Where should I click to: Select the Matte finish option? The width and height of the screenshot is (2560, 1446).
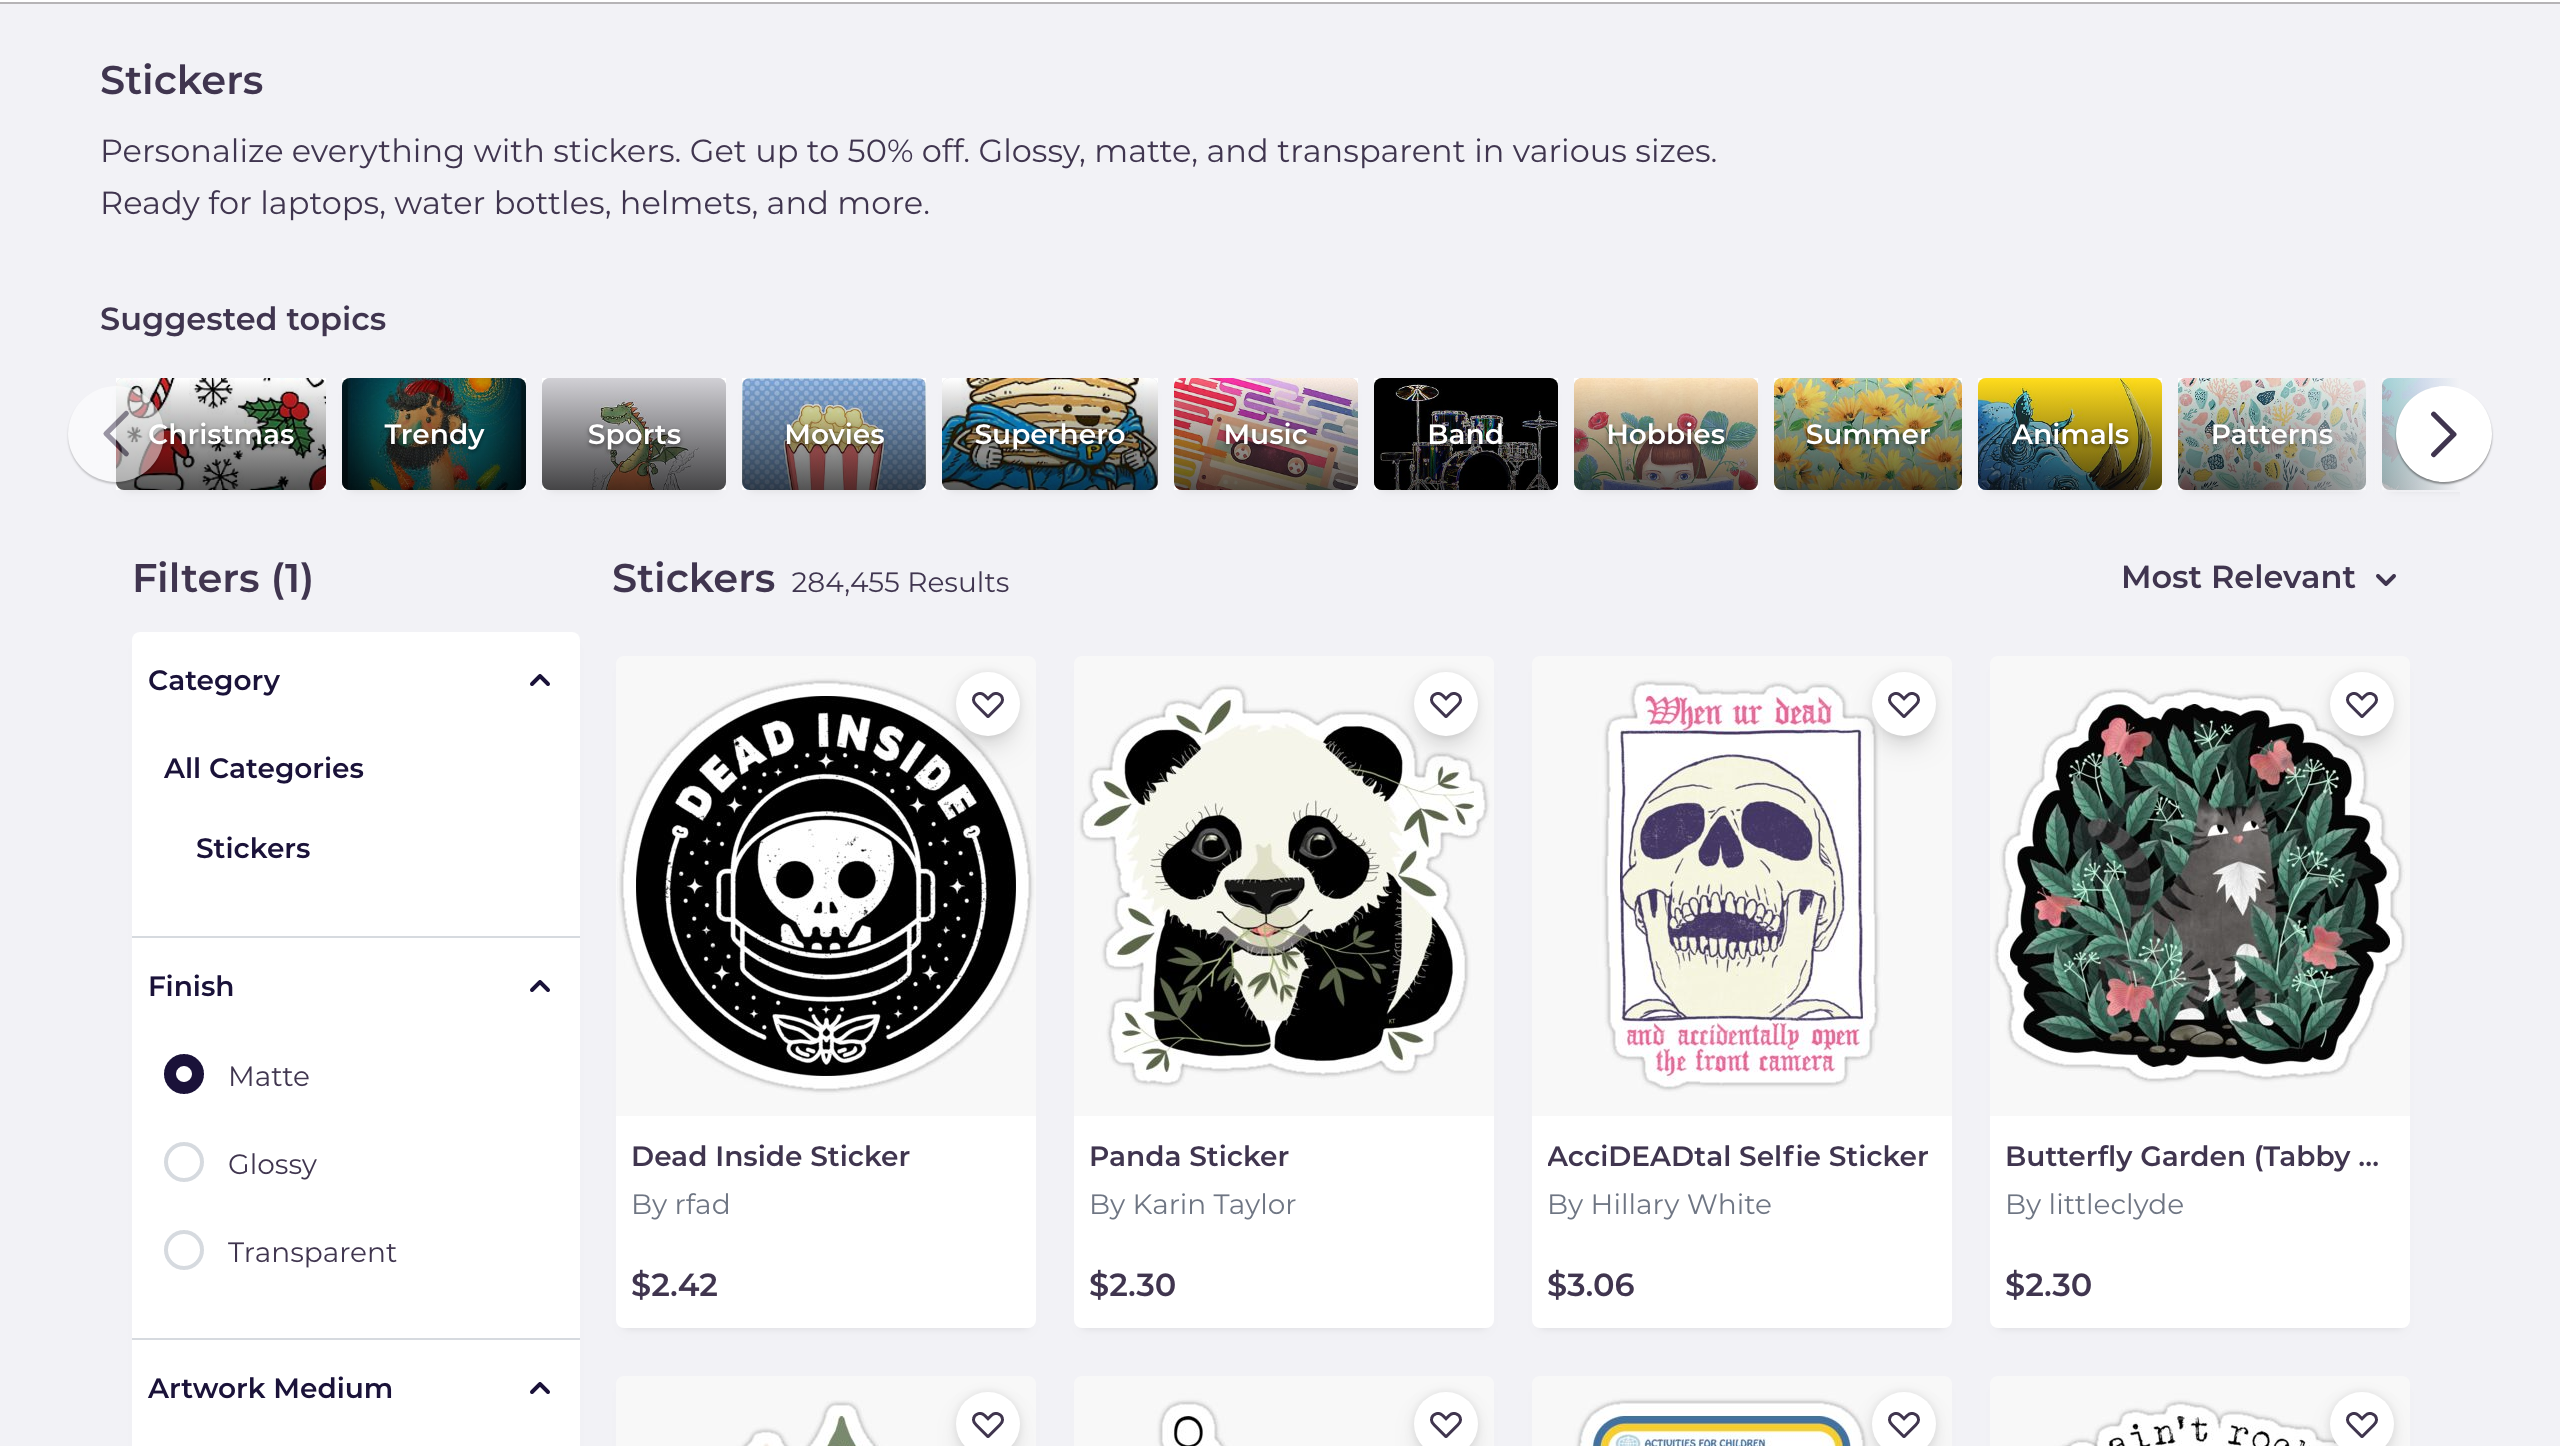click(184, 1075)
